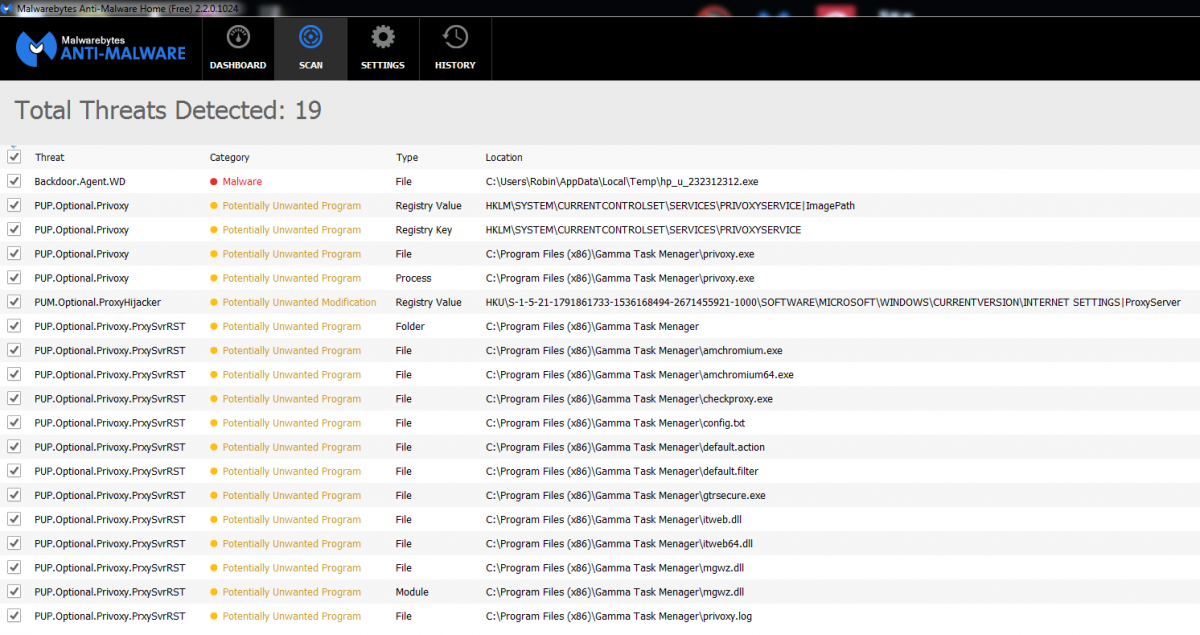
Task: Uncheck the Backdoor.Agent.WD threat checkbox
Action: 14,181
